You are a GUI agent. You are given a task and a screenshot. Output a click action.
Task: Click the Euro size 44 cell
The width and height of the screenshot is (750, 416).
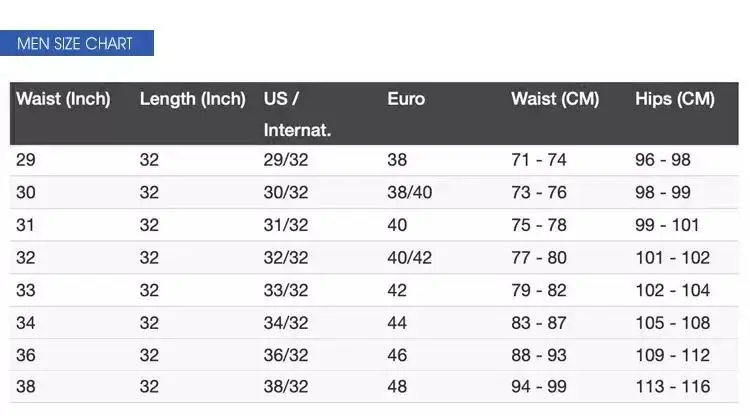pos(397,323)
